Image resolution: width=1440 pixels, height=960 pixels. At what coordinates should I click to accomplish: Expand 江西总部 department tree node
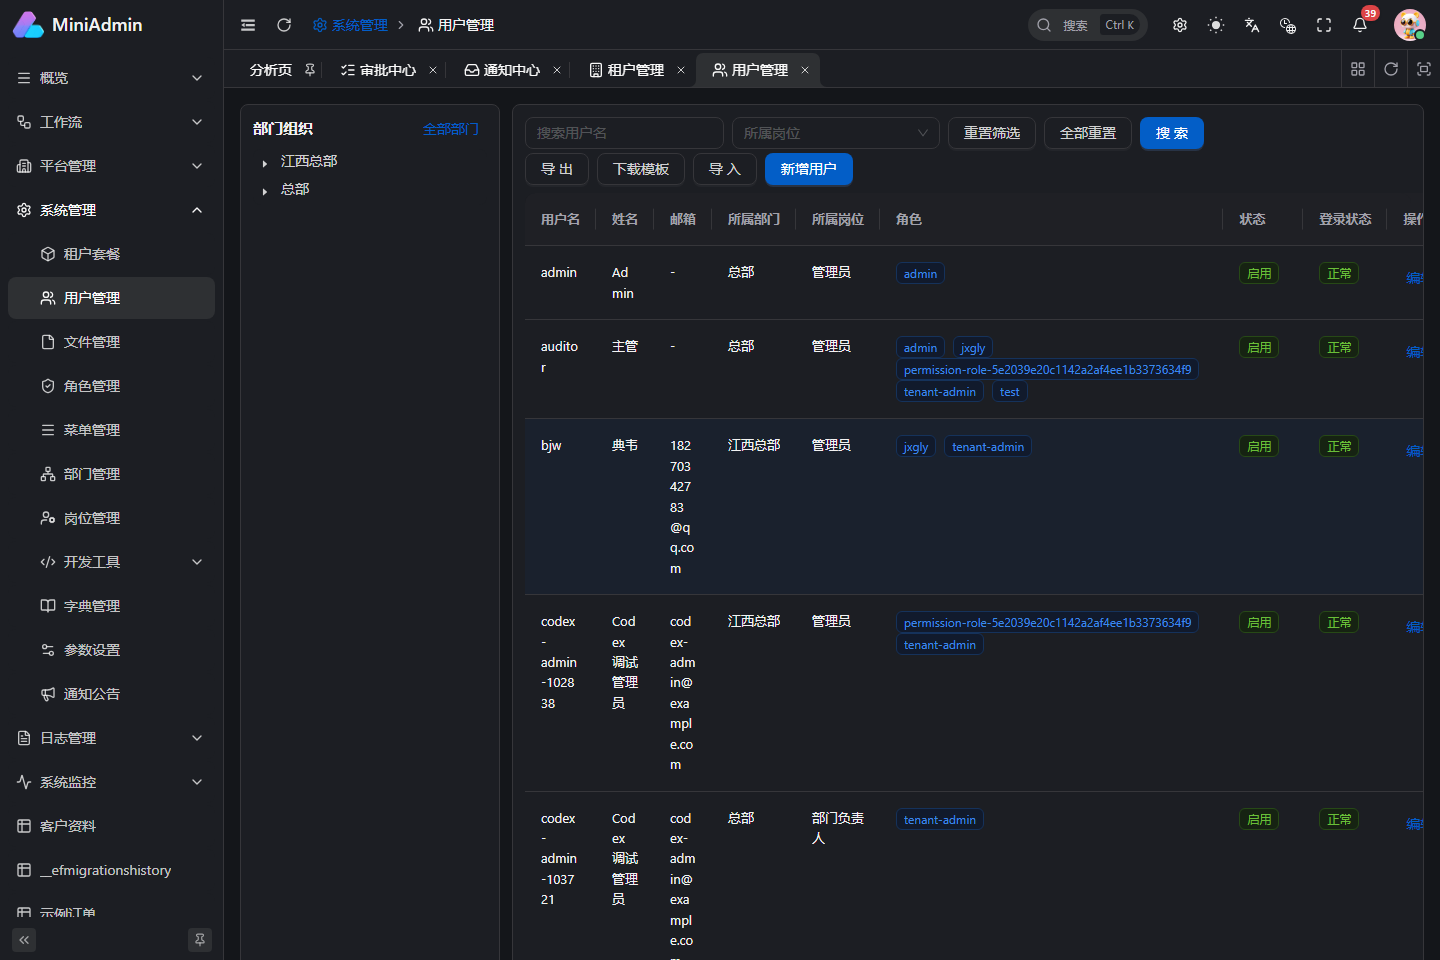point(264,163)
